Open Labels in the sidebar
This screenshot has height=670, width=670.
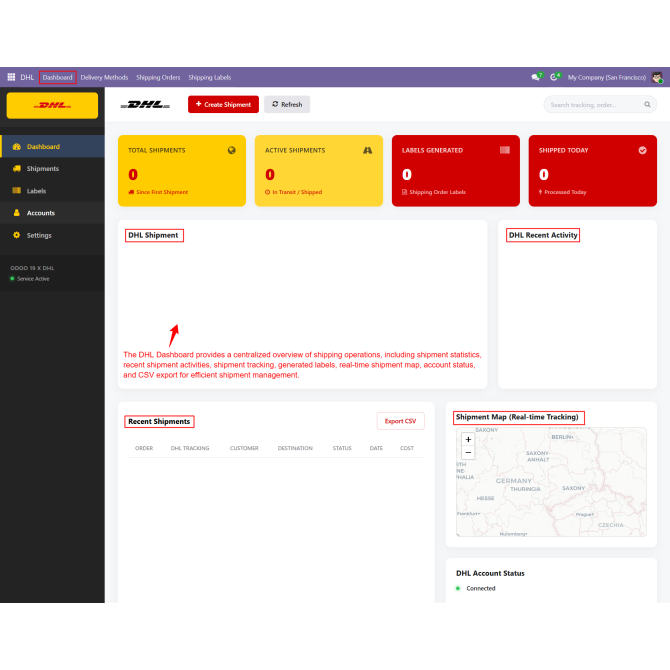tap(52, 191)
